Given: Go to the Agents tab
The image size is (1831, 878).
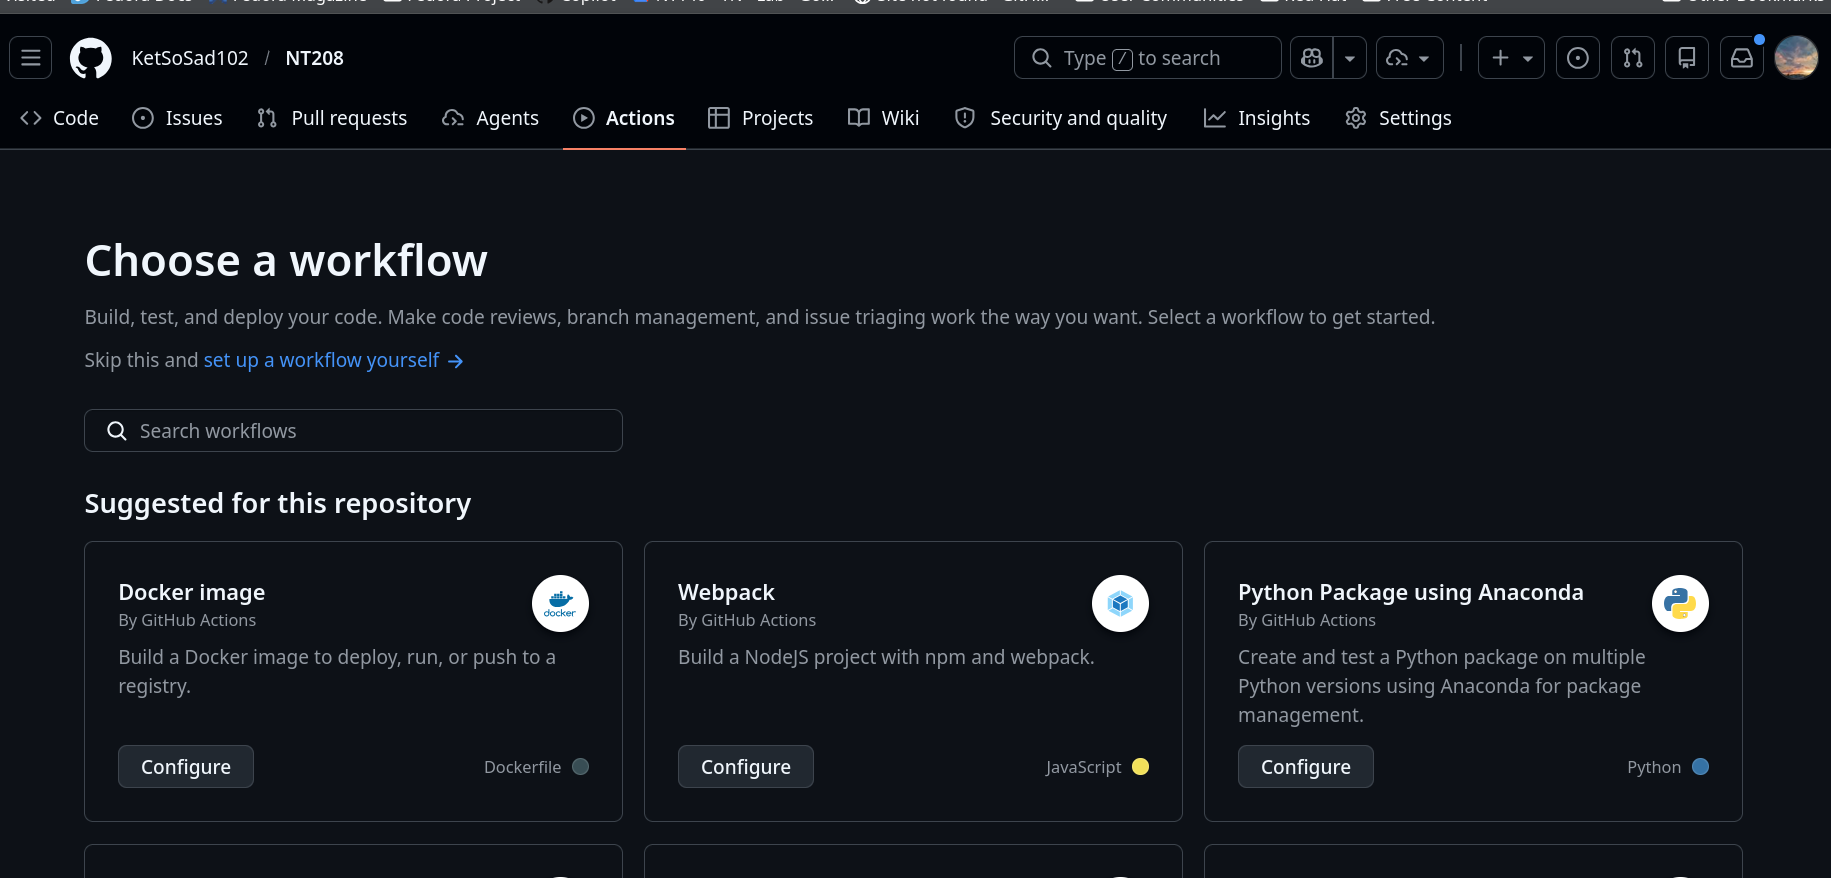Looking at the screenshot, I should [x=490, y=118].
